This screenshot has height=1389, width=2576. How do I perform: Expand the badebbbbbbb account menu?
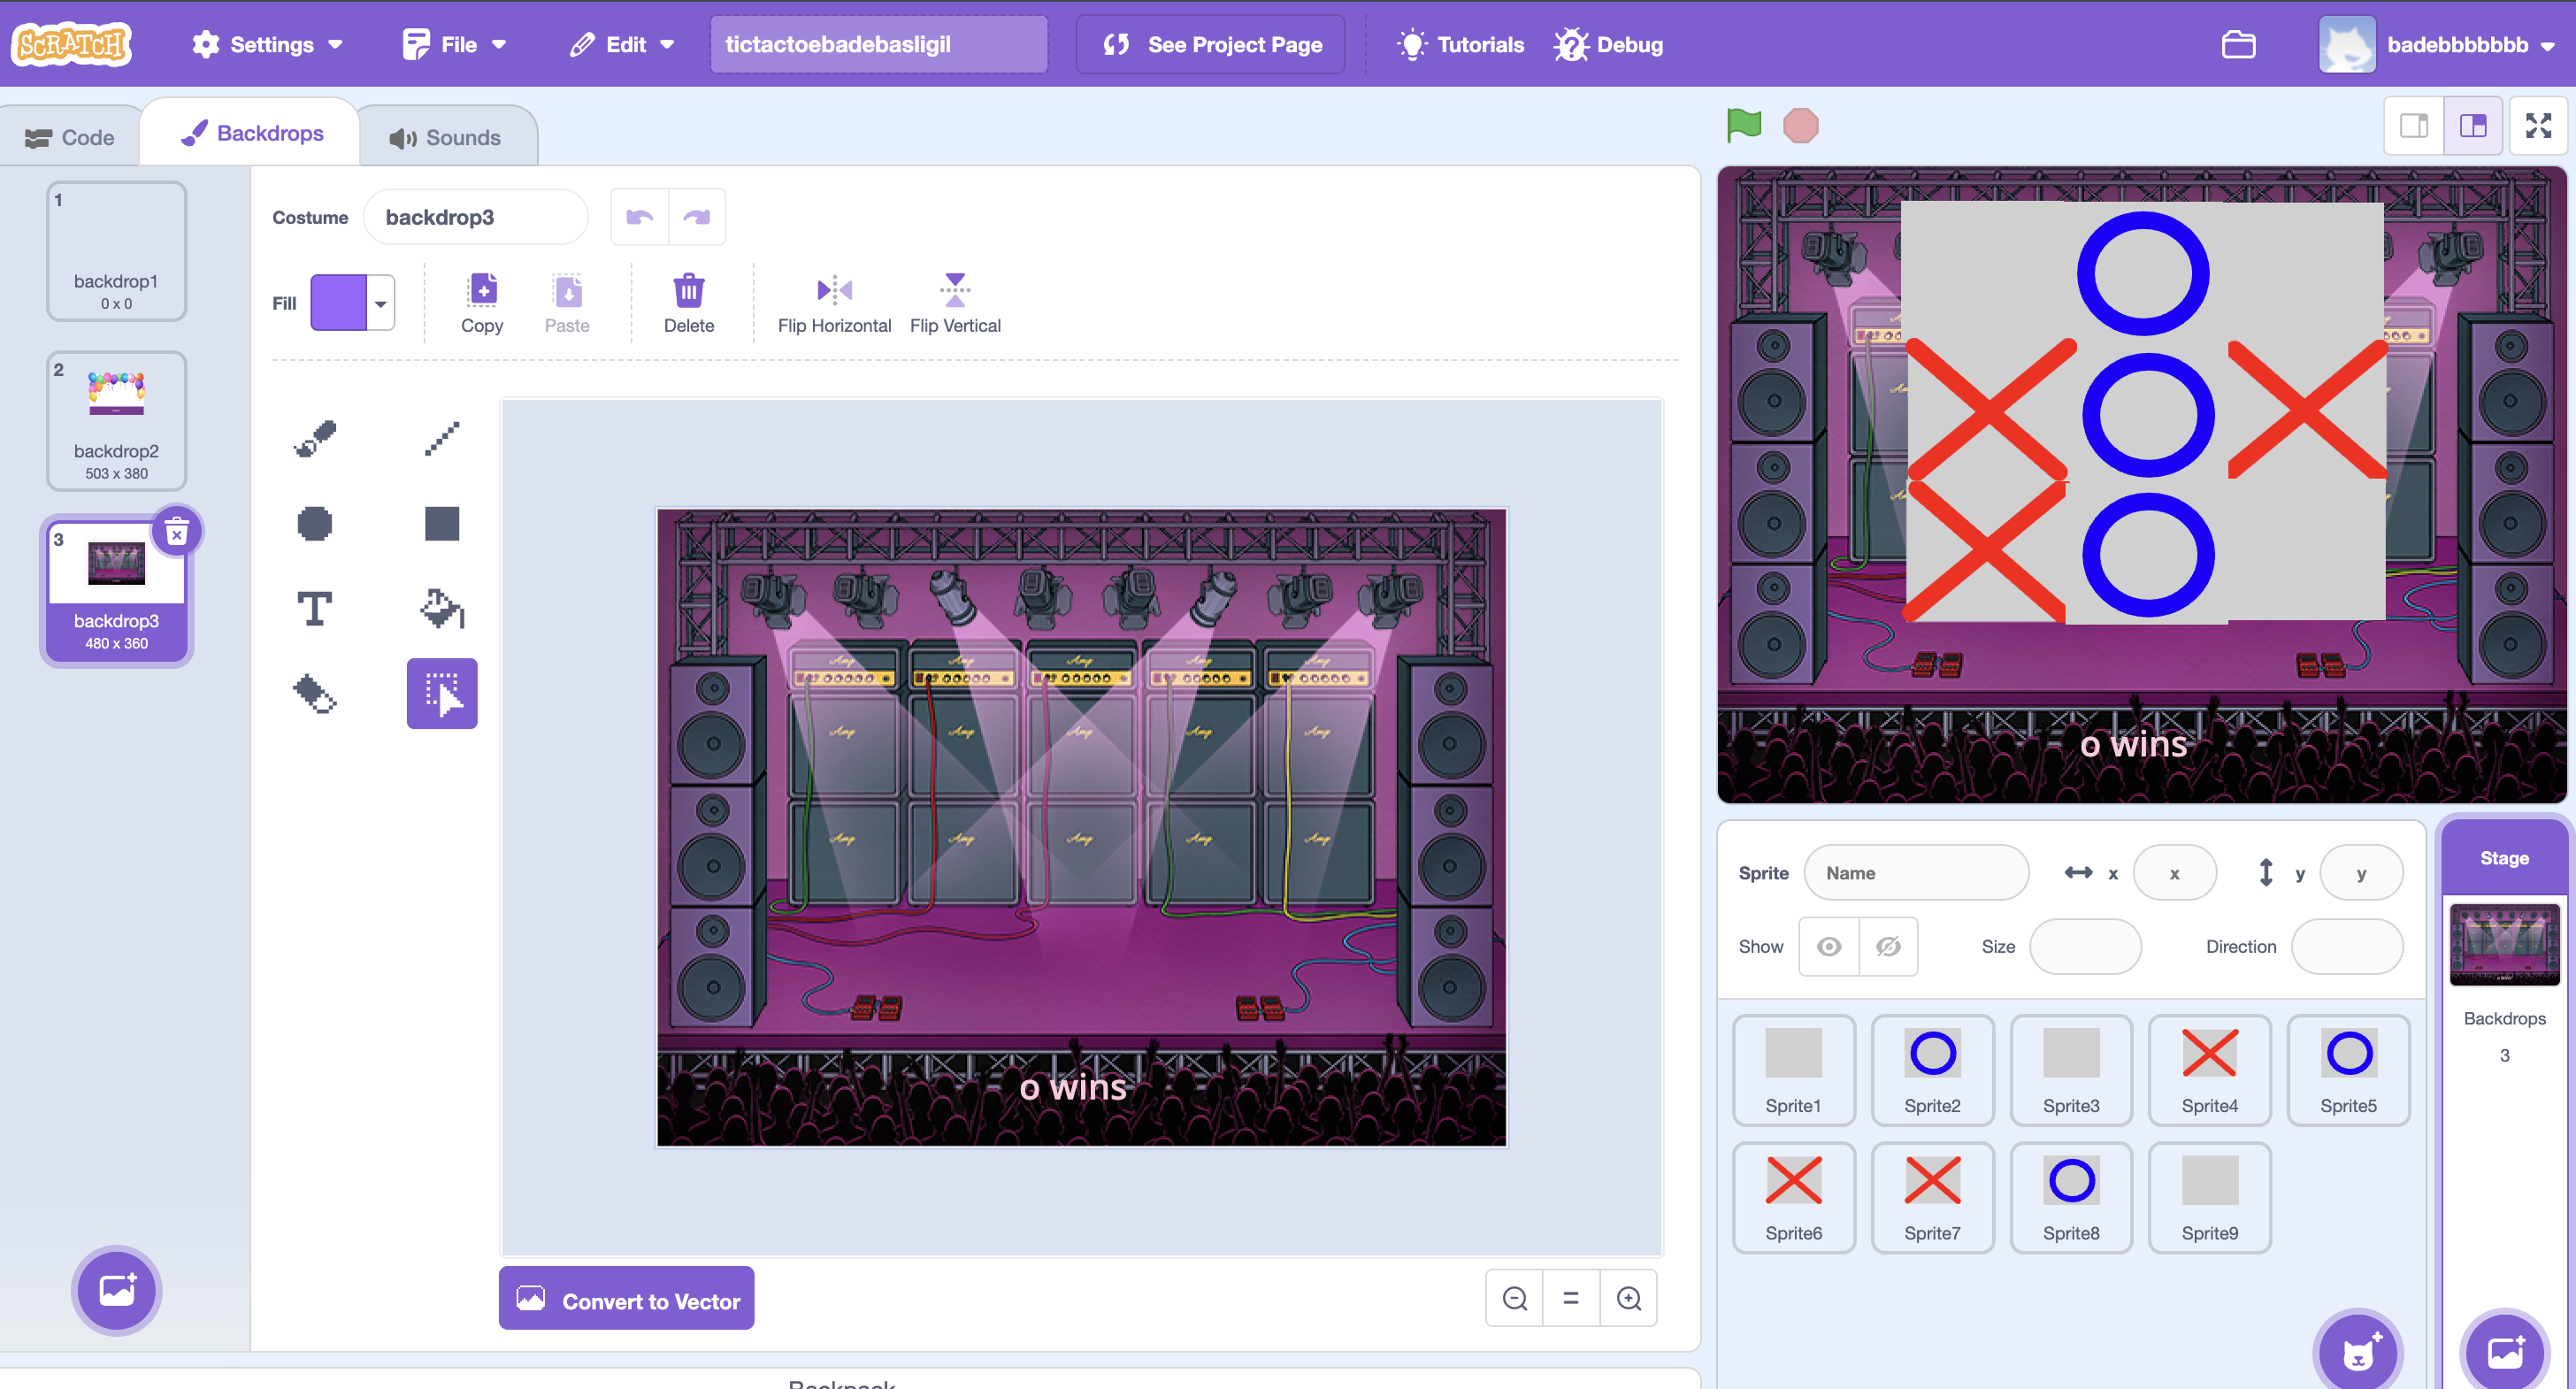(x=2438, y=44)
